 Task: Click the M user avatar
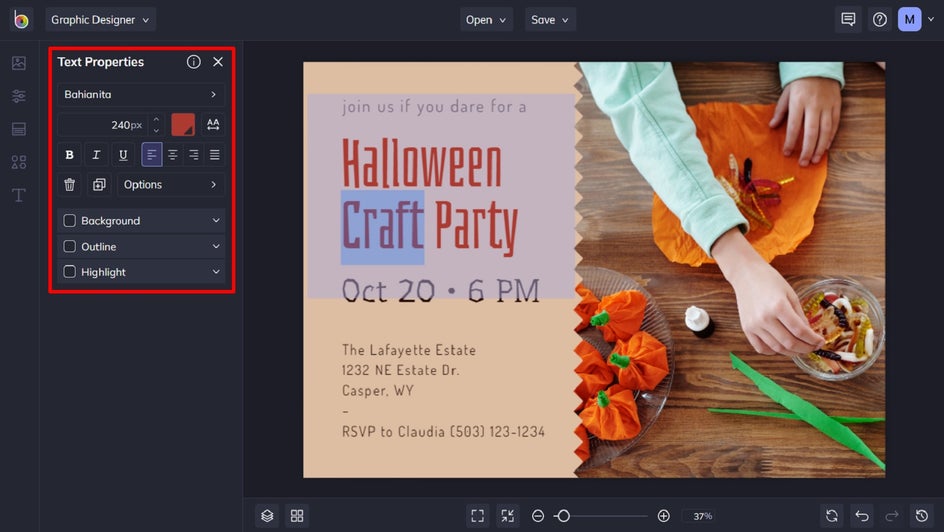(x=909, y=20)
